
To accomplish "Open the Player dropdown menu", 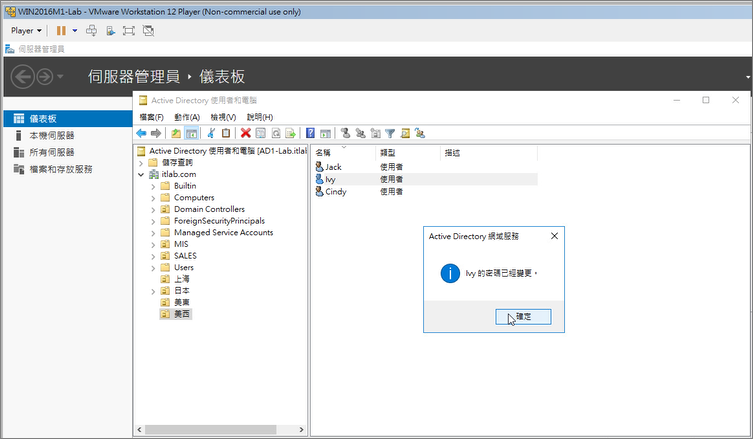I will pos(26,31).
